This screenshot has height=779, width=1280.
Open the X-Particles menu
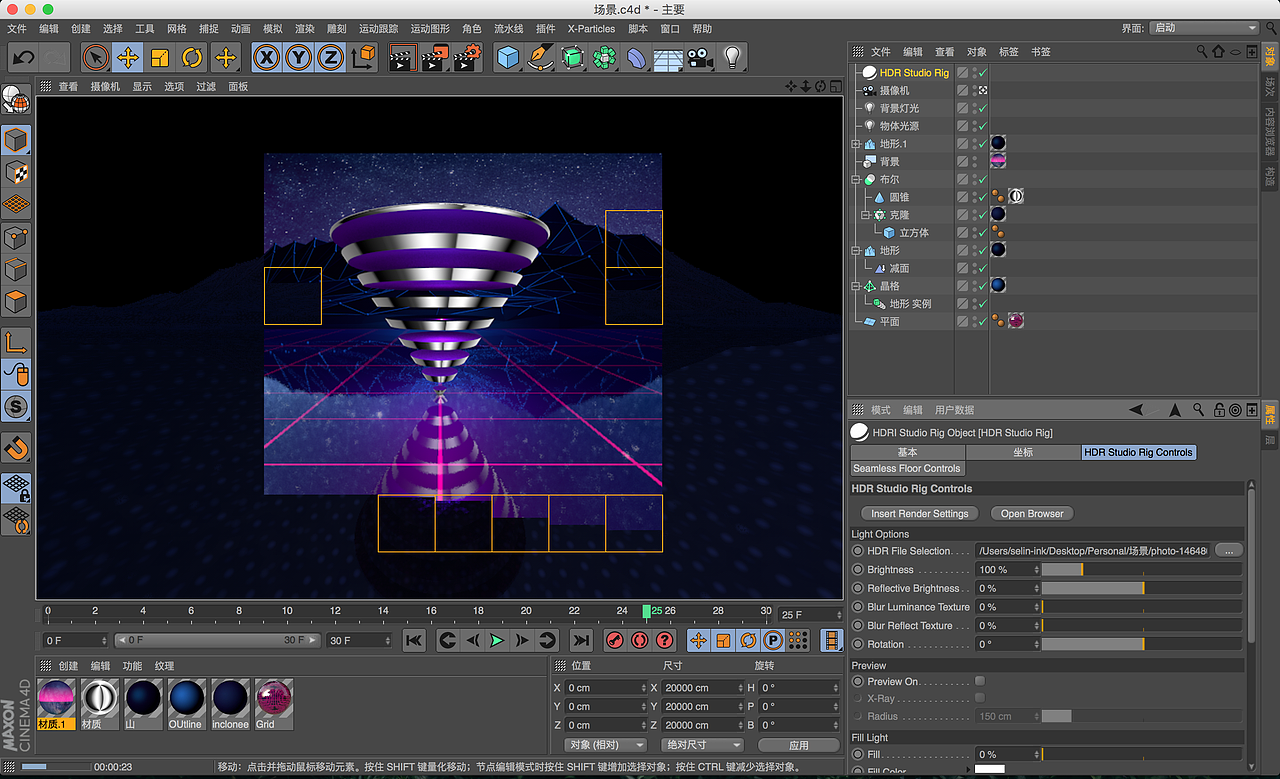tap(591, 29)
